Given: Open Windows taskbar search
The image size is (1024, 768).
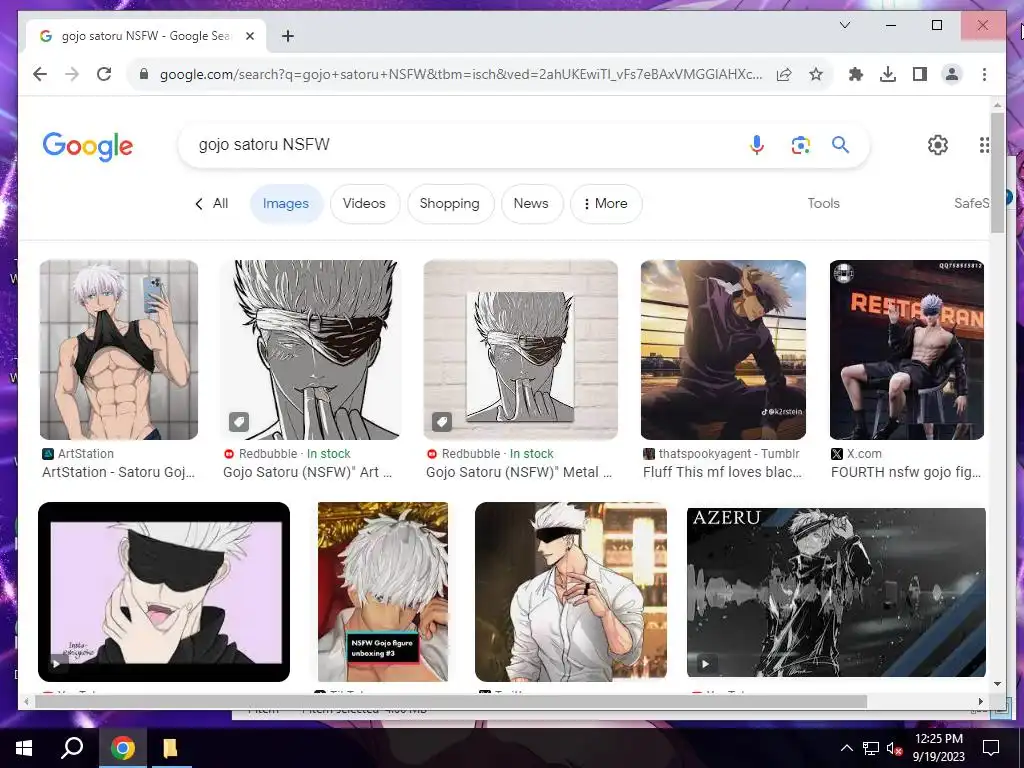Looking at the screenshot, I should (72, 748).
